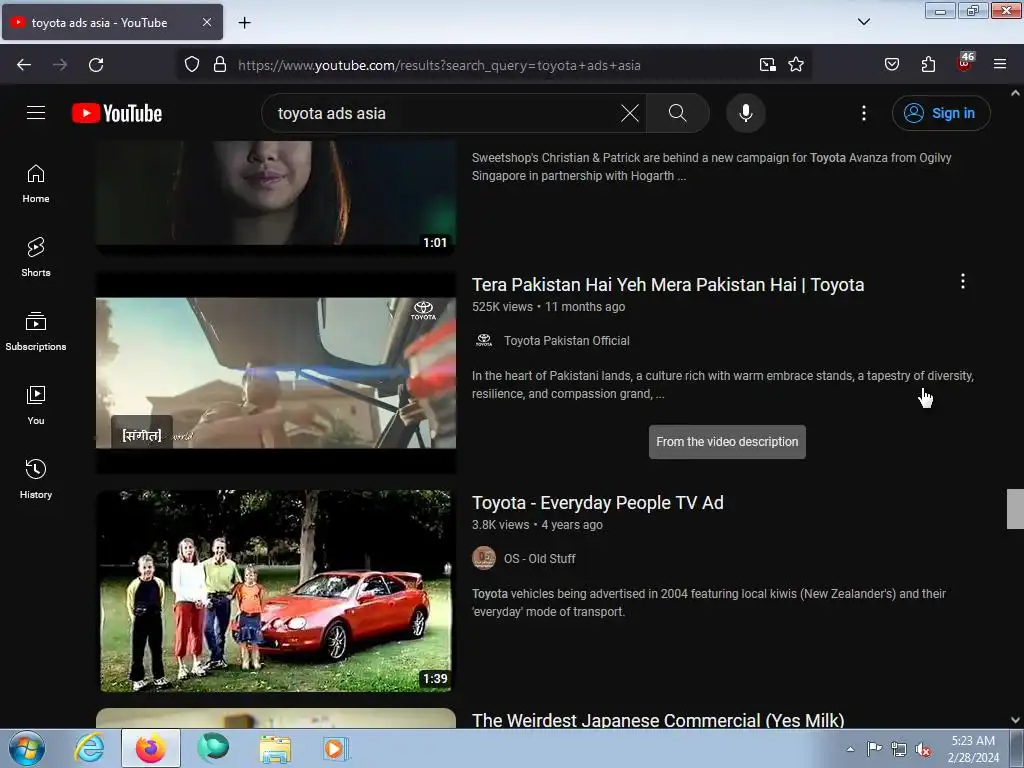Click the OS - Old Stuff channel avatar
This screenshot has width=1024, height=768.
click(x=484, y=558)
